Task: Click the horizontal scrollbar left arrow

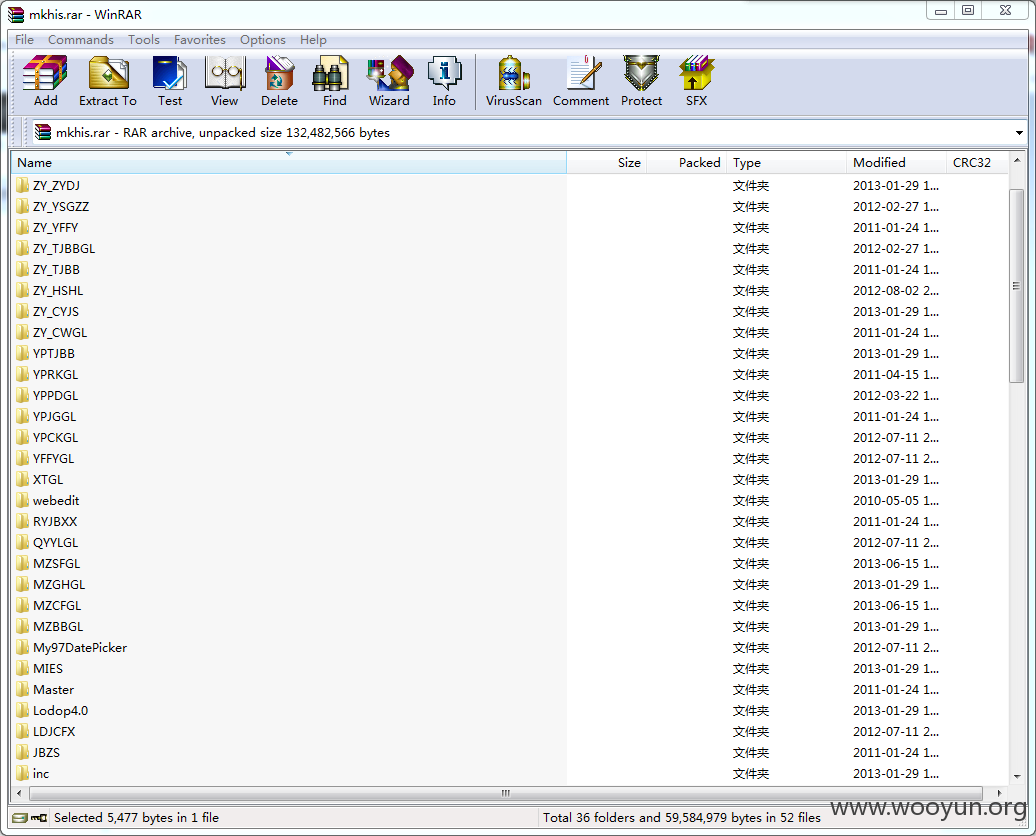Action: click(x=19, y=793)
